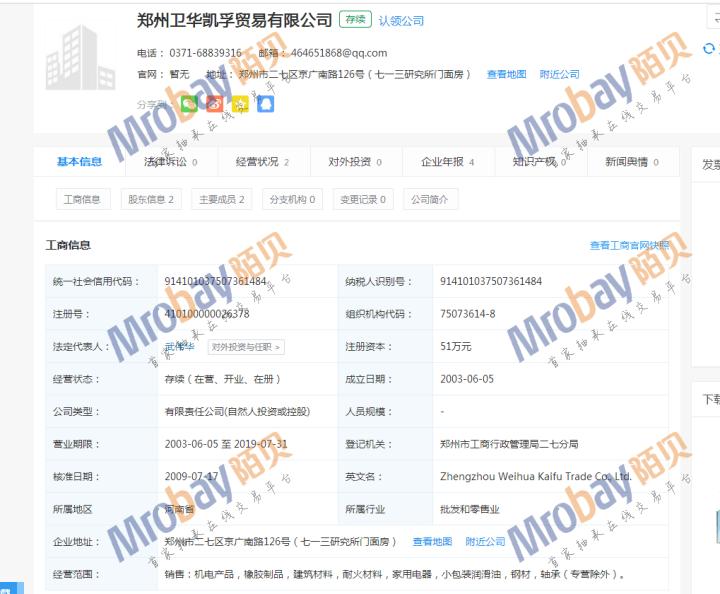This screenshot has width=720, height=594.
Task: Share company via WeChat icon
Action: click(189, 103)
